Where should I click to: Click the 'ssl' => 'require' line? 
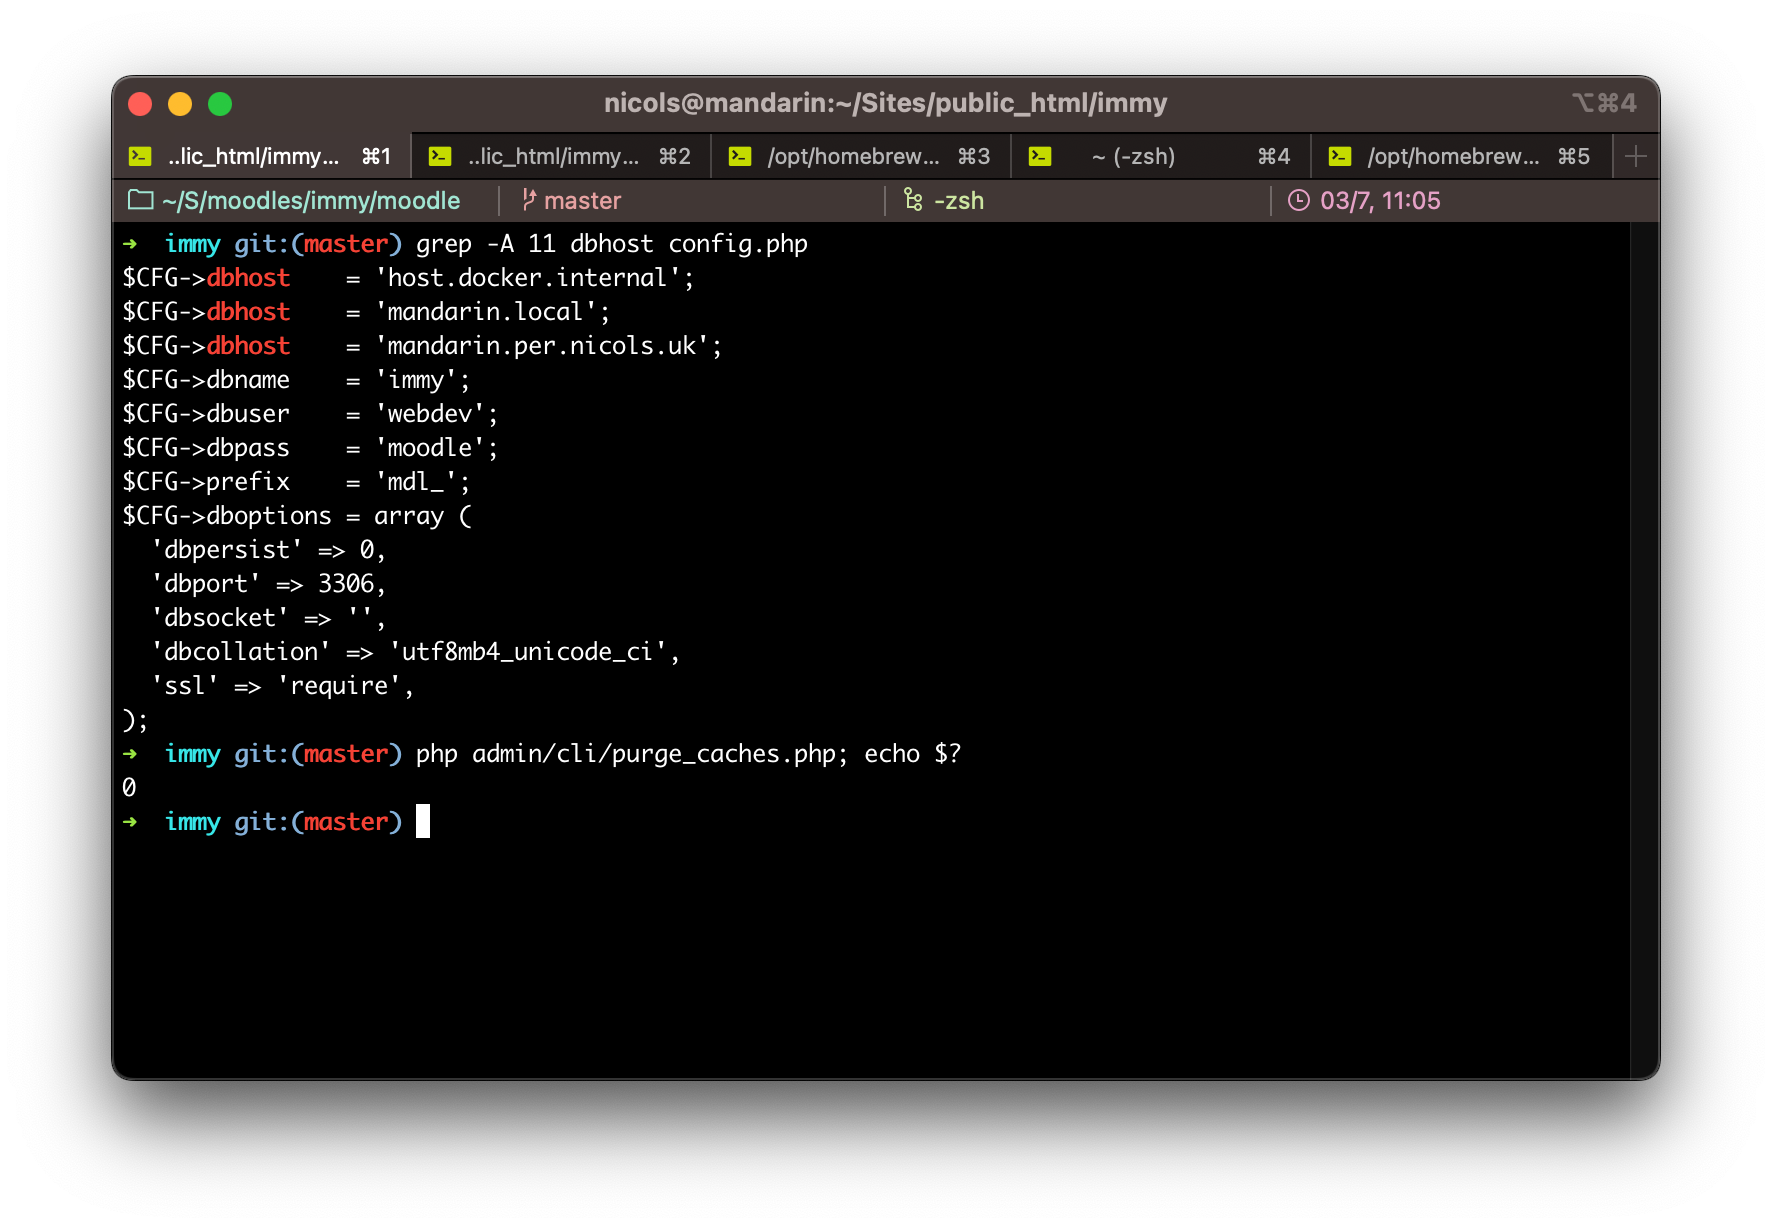[282, 686]
